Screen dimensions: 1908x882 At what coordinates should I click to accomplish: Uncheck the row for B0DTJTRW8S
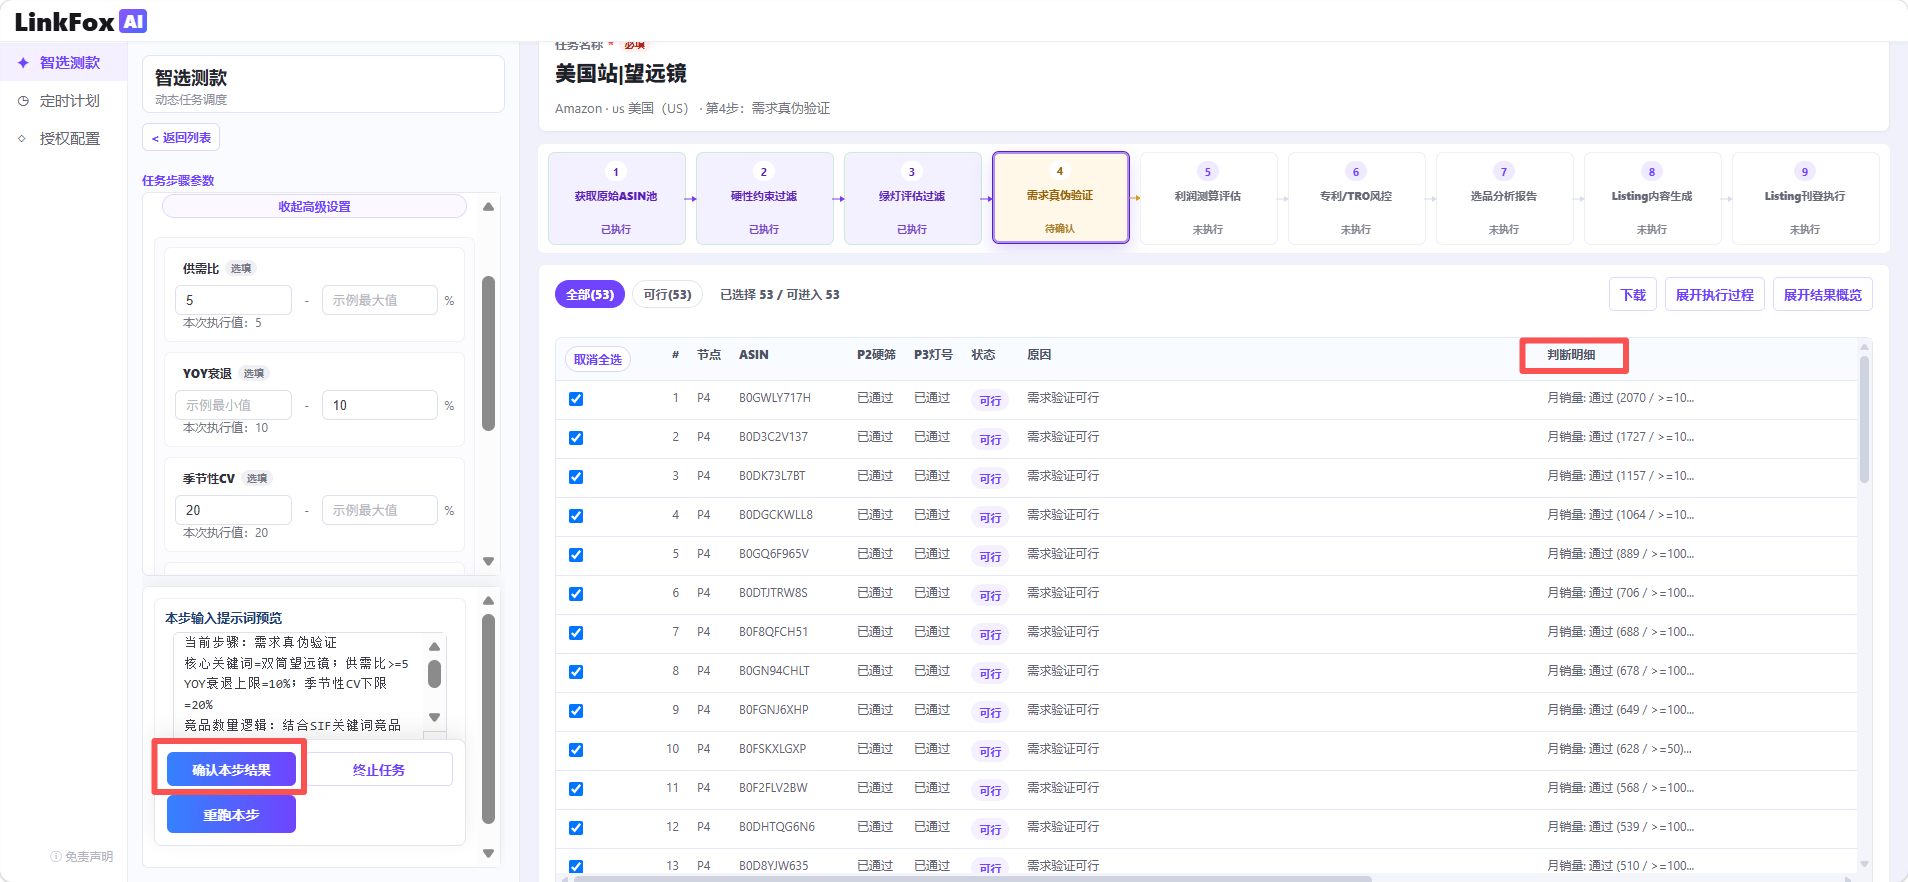(576, 594)
